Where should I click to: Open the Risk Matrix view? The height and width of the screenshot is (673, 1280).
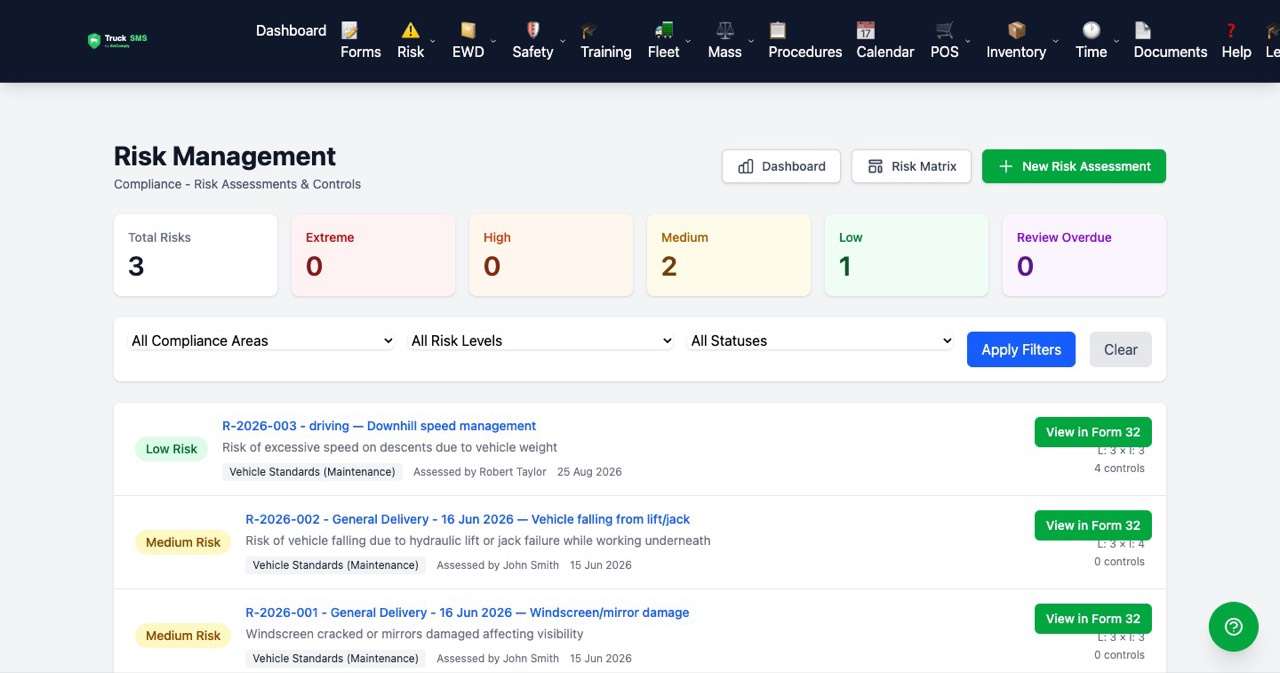(912, 166)
